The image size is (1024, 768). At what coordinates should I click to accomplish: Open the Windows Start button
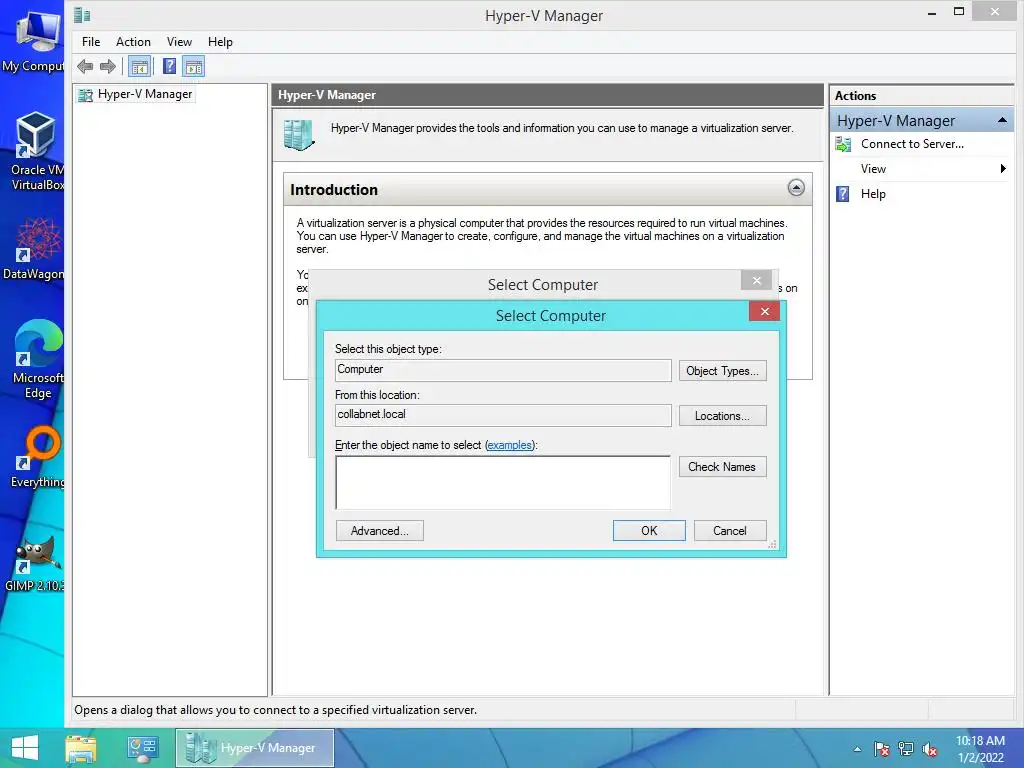(x=25, y=748)
